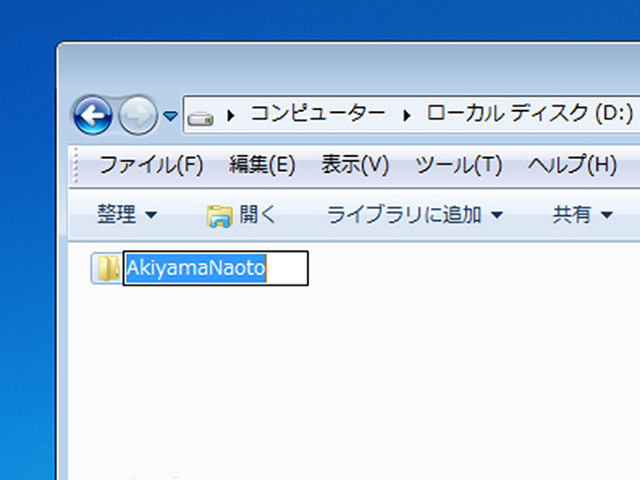Open the ツール(T) menu

(x=458, y=165)
